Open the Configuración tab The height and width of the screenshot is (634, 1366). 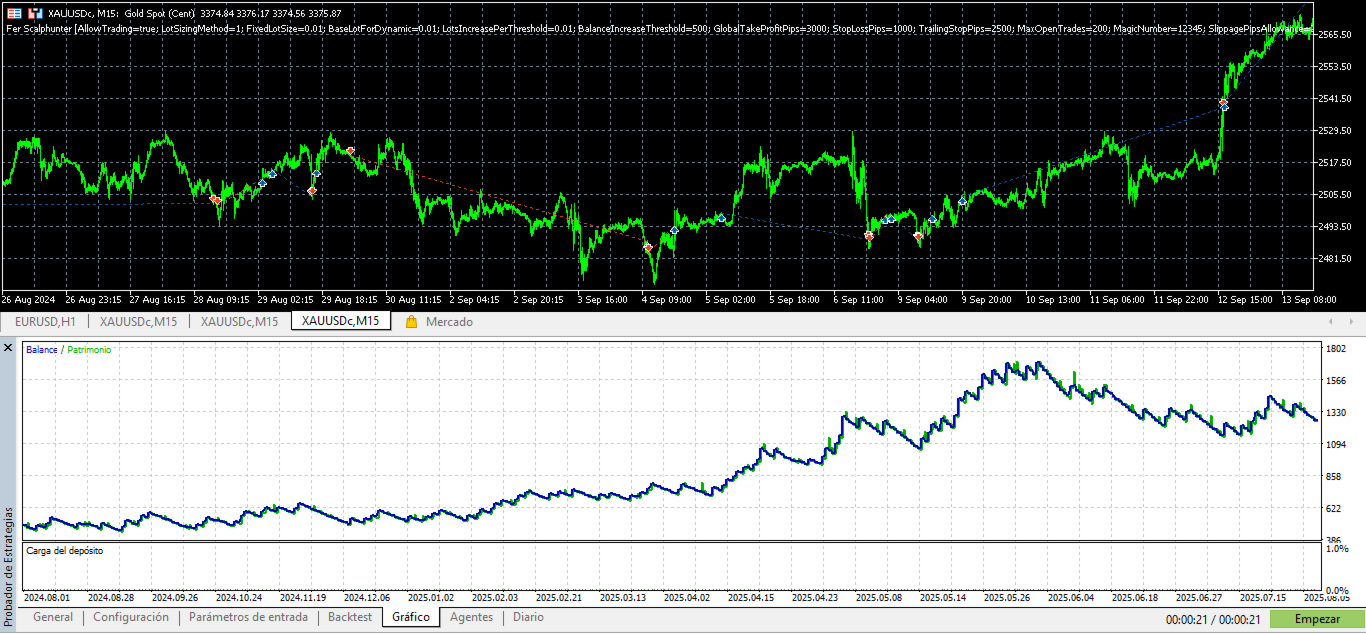pos(131,617)
